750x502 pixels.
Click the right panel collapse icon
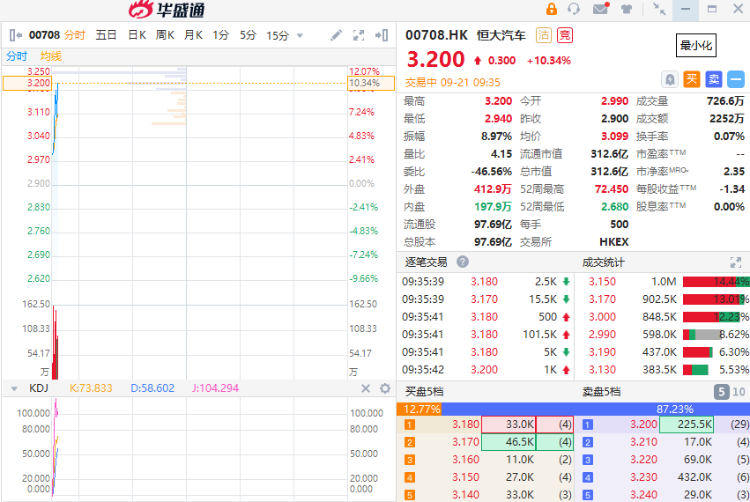point(381,35)
